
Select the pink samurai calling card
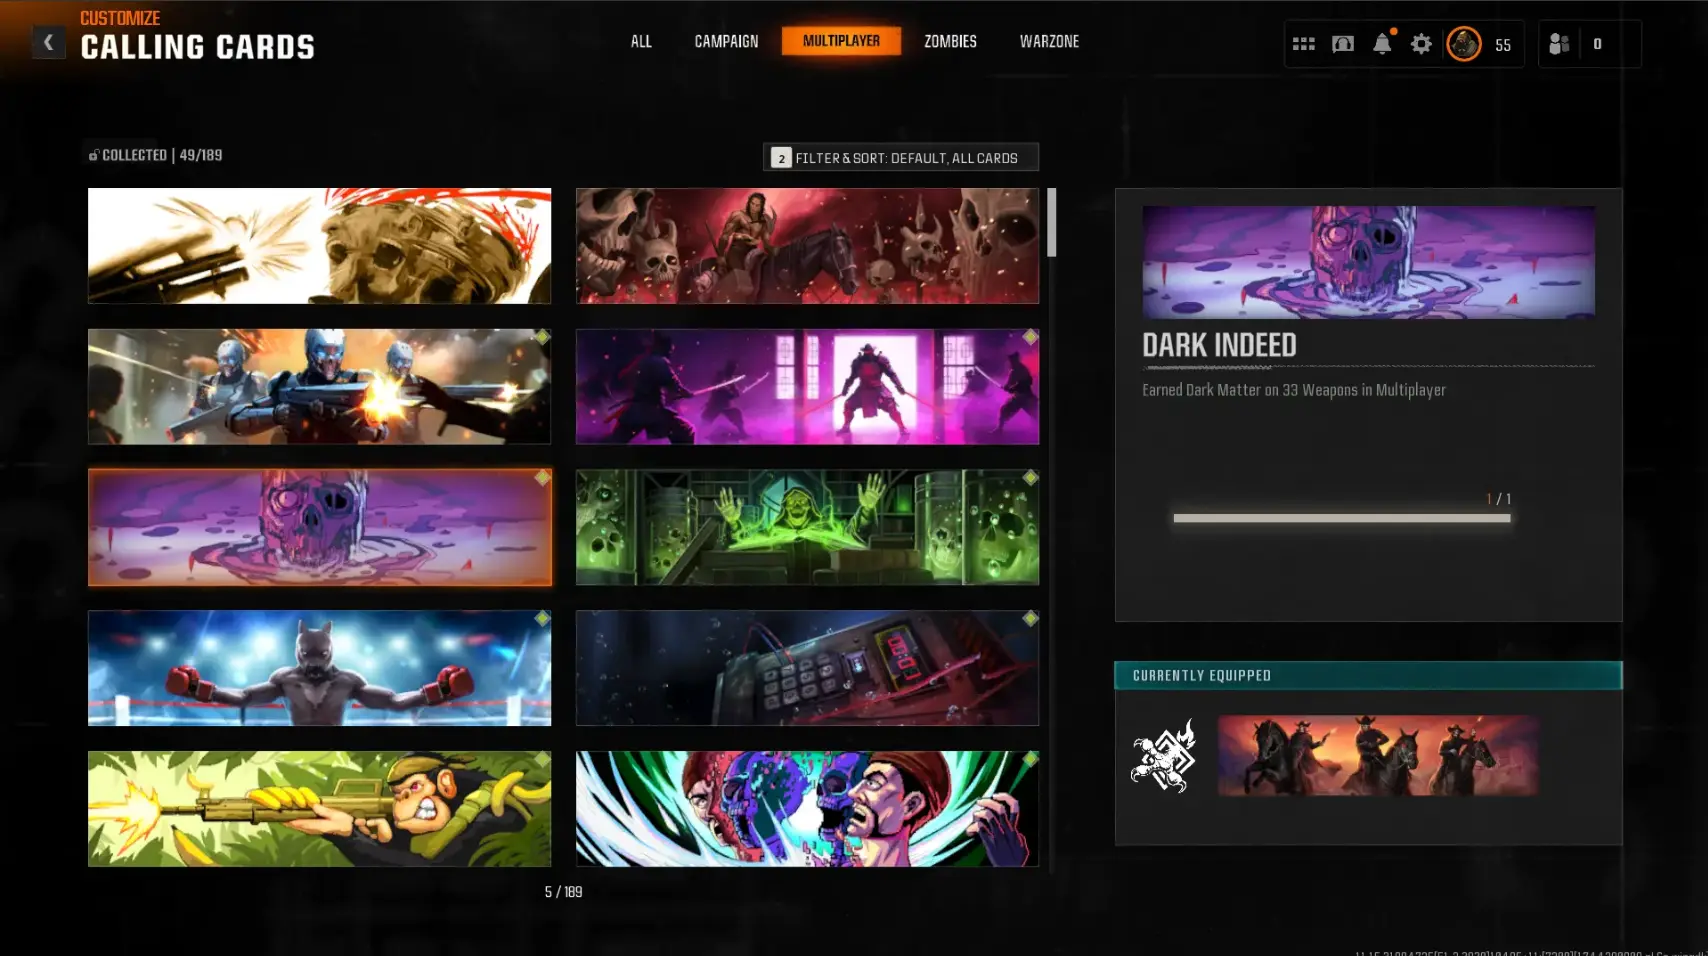pyautogui.click(x=807, y=387)
